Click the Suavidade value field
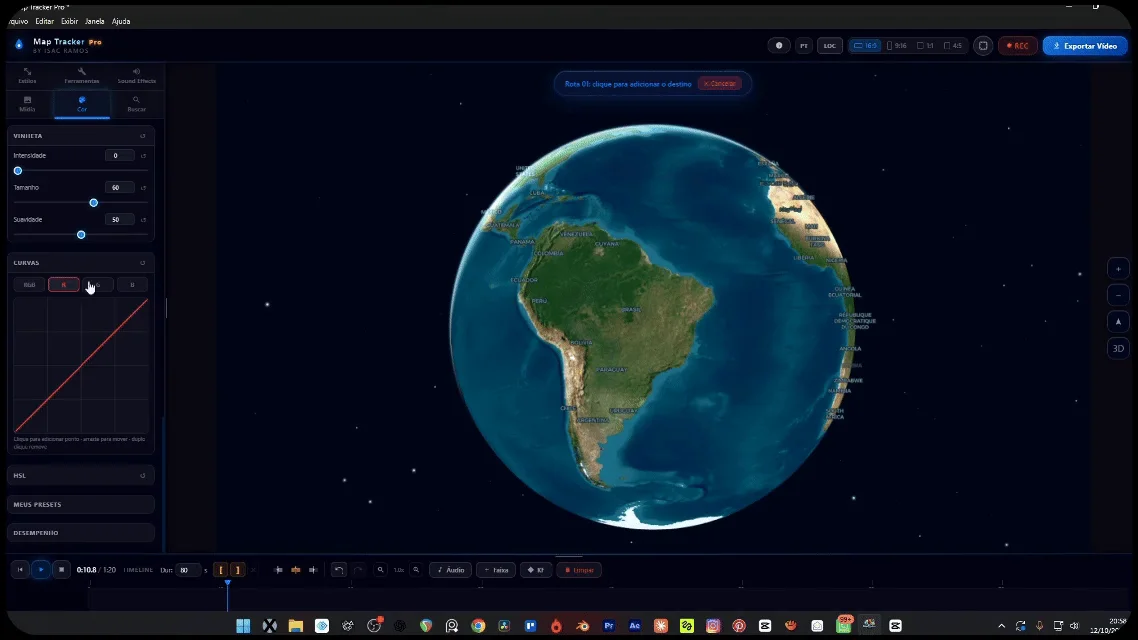1138x640 pixels. [119, 219]
